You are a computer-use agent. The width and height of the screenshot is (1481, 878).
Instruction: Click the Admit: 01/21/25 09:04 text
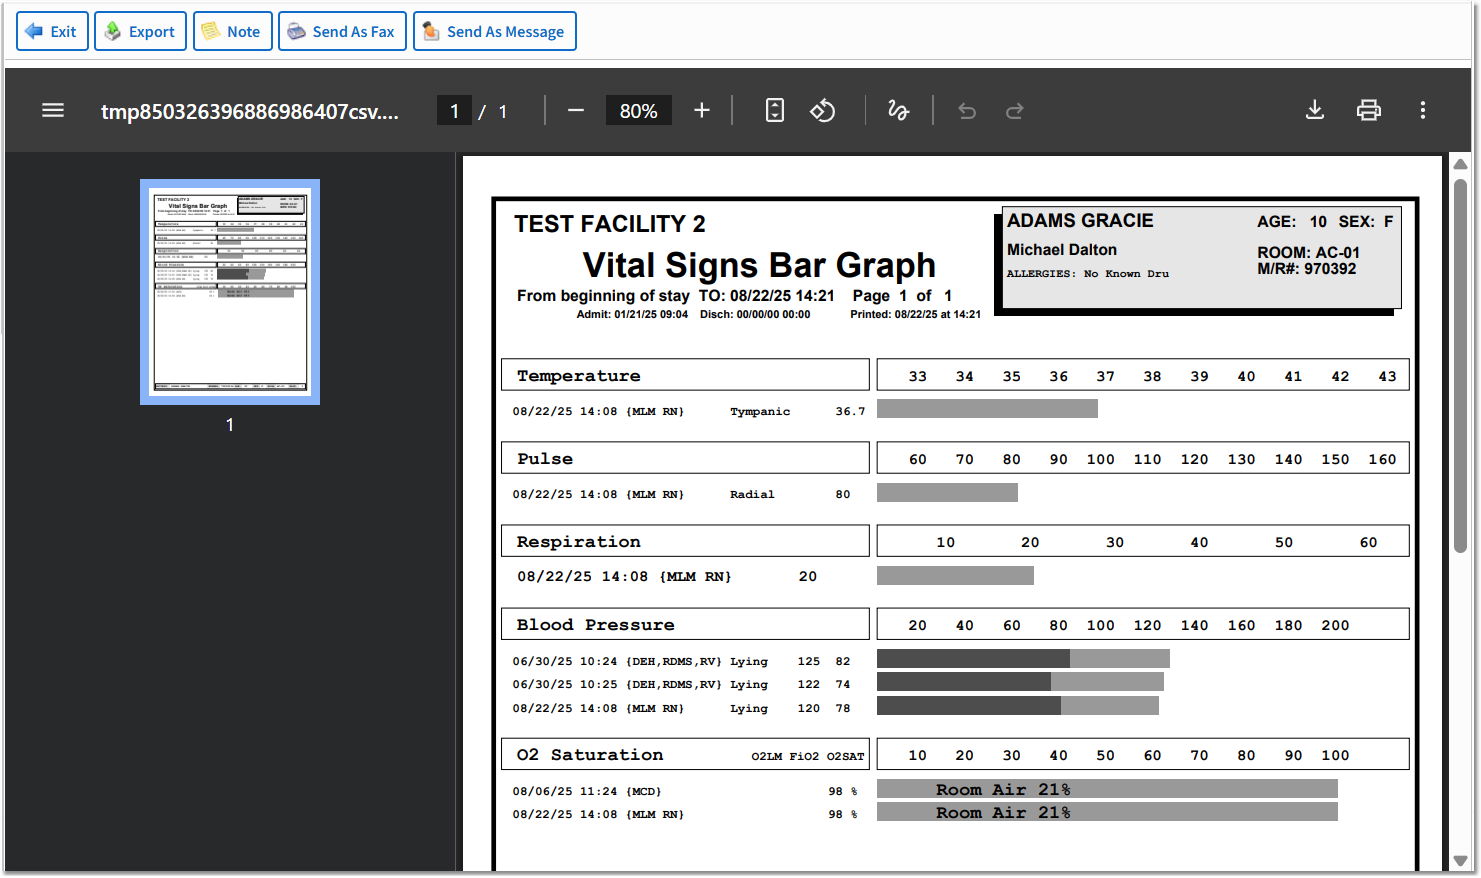point(632,314)
